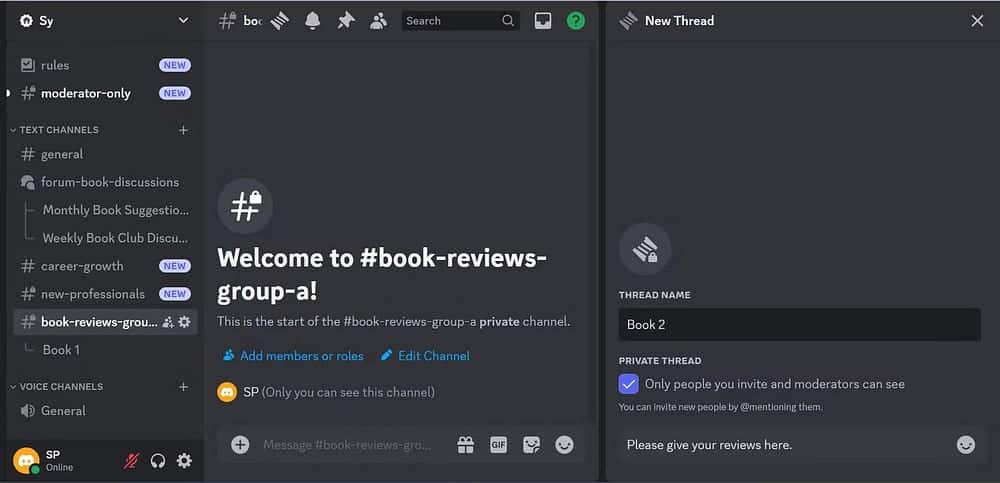Toggle deafen headphones icon
The image size is (1000, 483).
(x=158, y=461)
